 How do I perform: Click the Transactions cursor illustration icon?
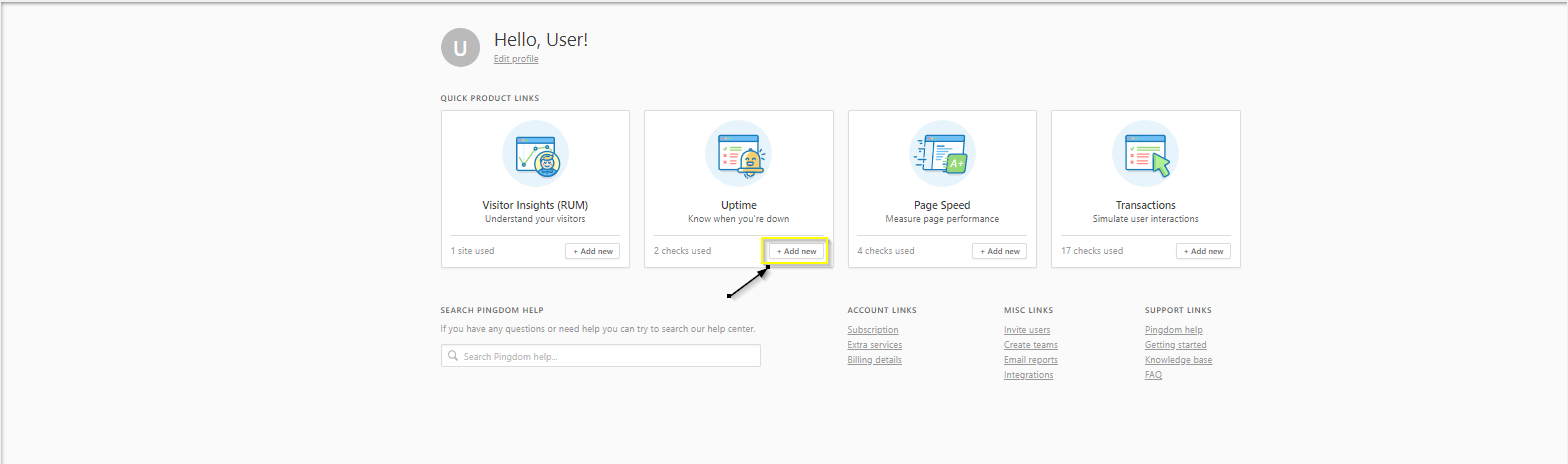pyautogui.click(x=1145, y=153)
